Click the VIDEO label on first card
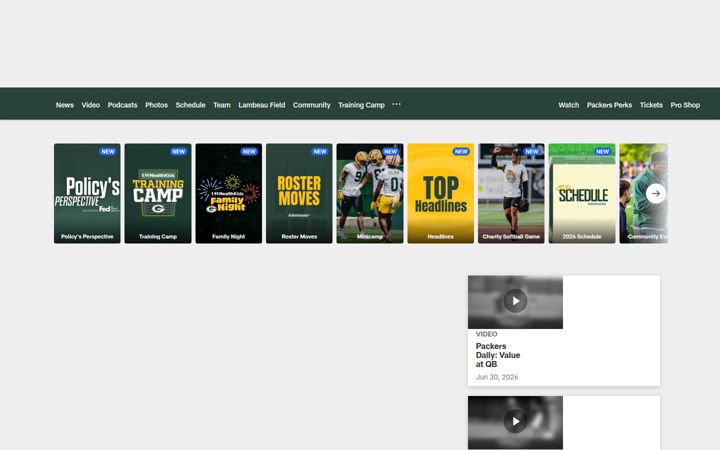720x450 pixels. coord(486,334)
